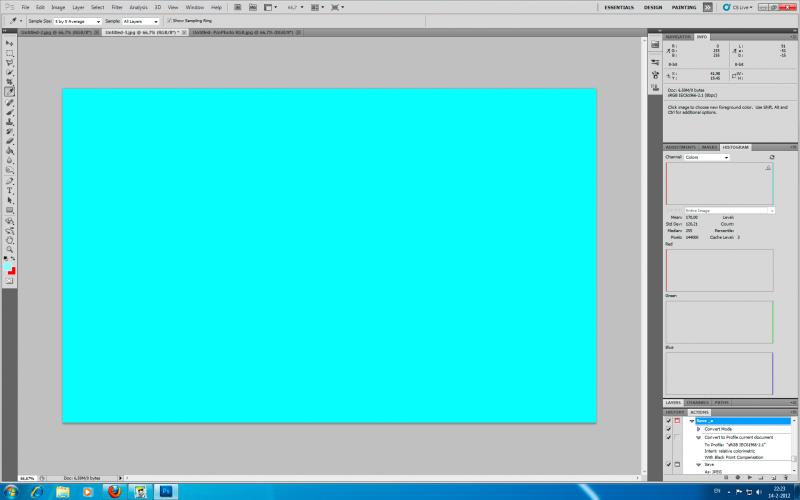
Task: Select the Path Selection tool
Action: (9, 201)
